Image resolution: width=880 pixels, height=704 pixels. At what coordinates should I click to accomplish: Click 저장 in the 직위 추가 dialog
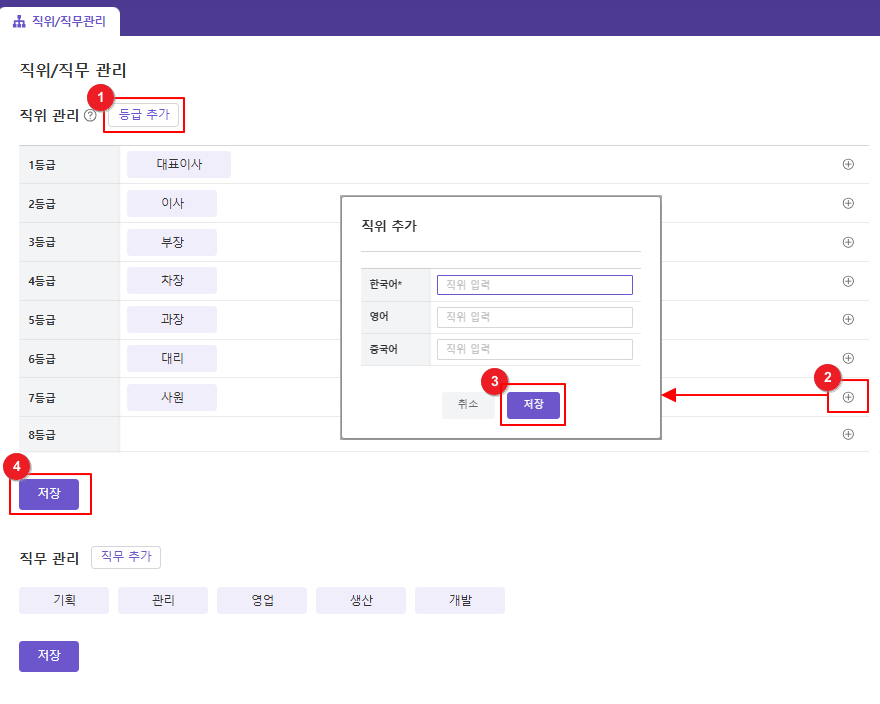point(533,405)
